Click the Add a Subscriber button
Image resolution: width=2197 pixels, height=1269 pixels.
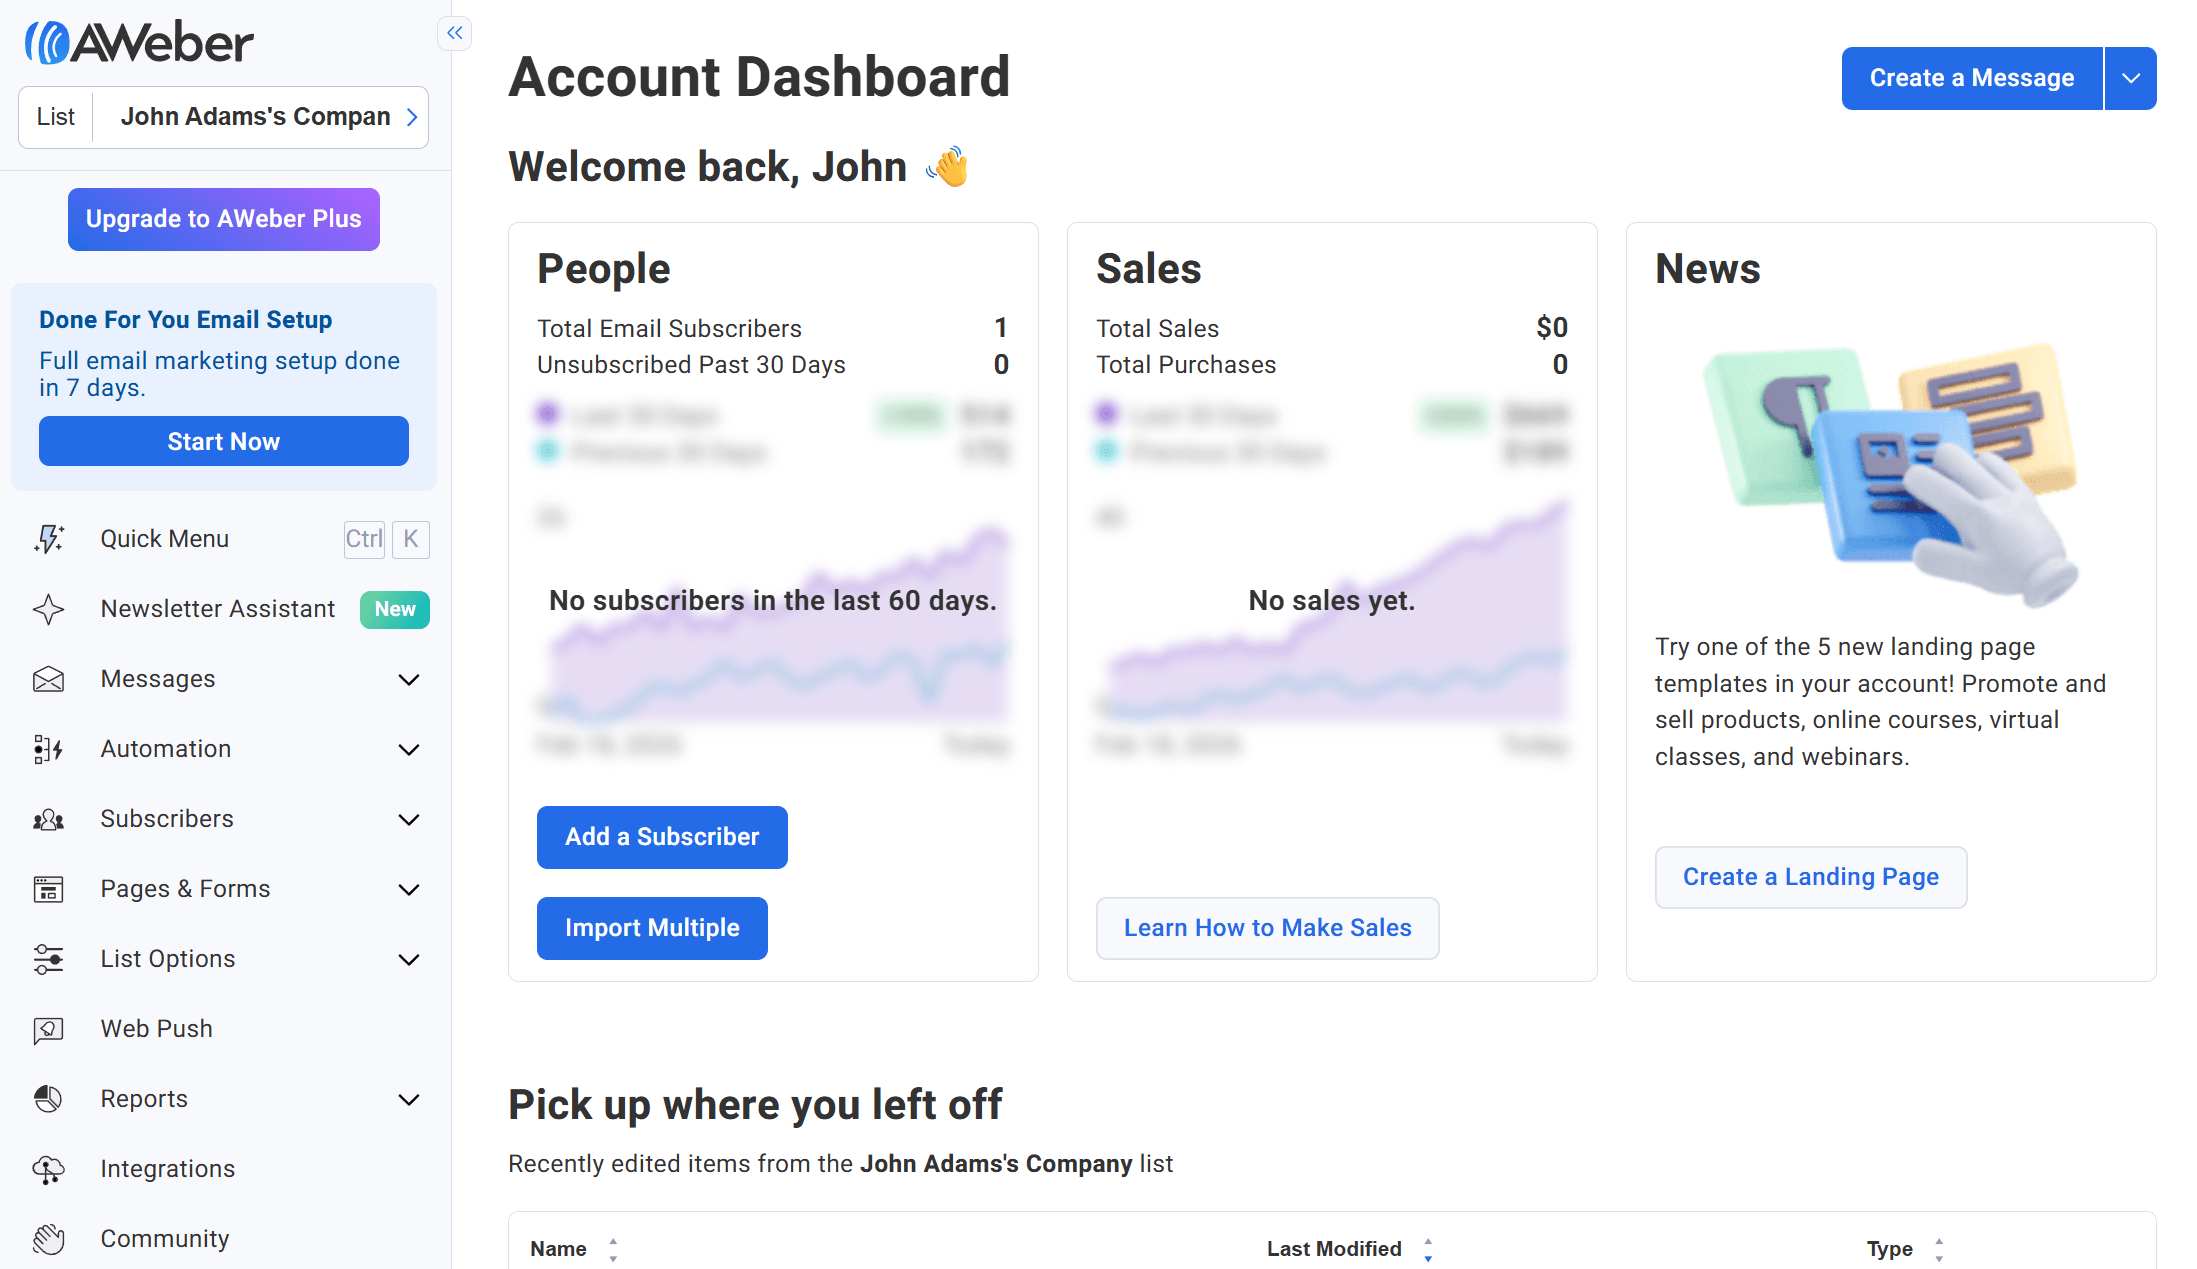(x=661, y=837)
